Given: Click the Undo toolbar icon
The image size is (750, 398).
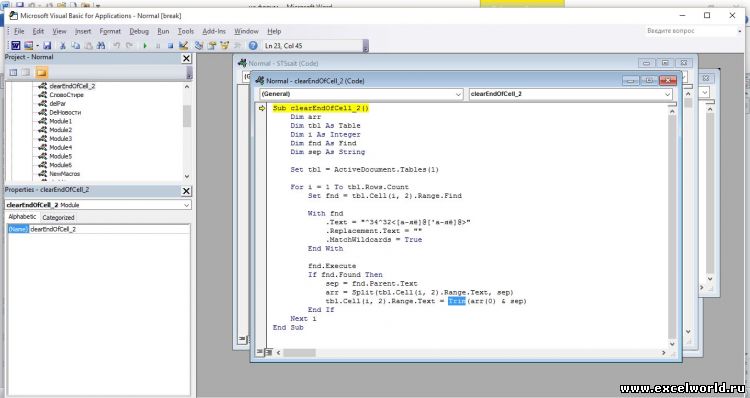Looking at the screenshot, I should pos(116,45).
